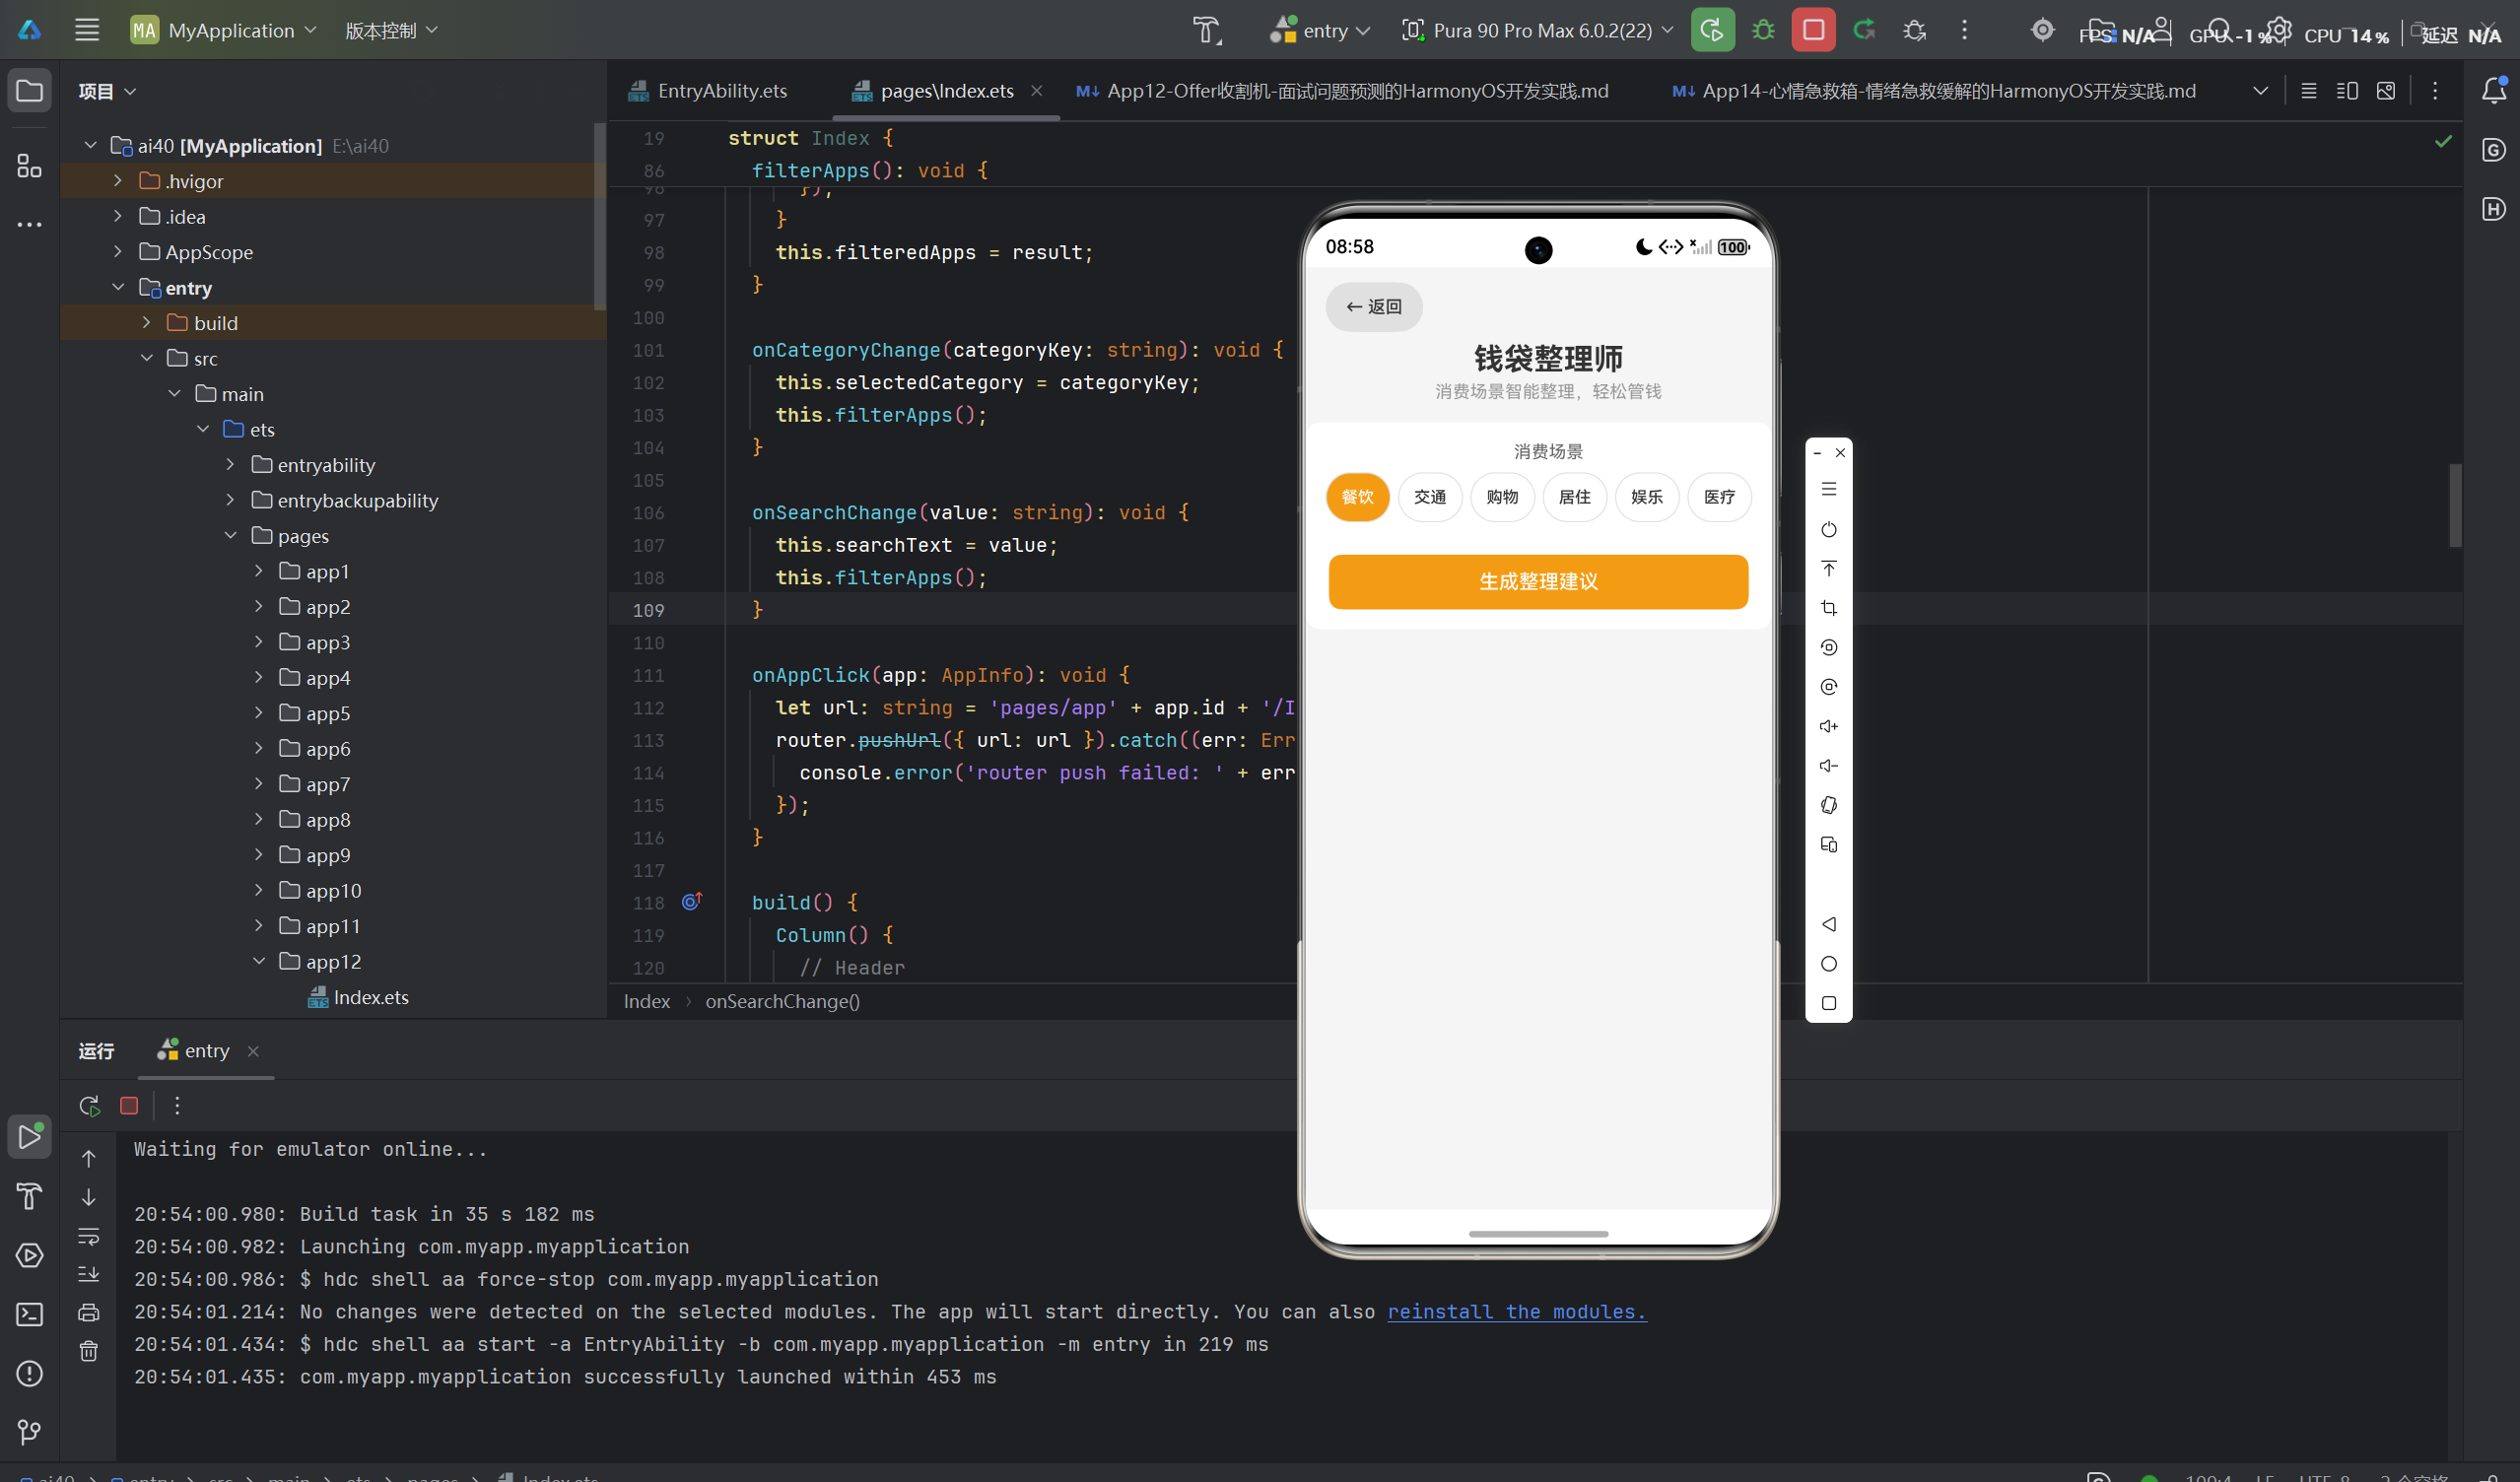Open the Git version control tool window

click(30, 1432)
